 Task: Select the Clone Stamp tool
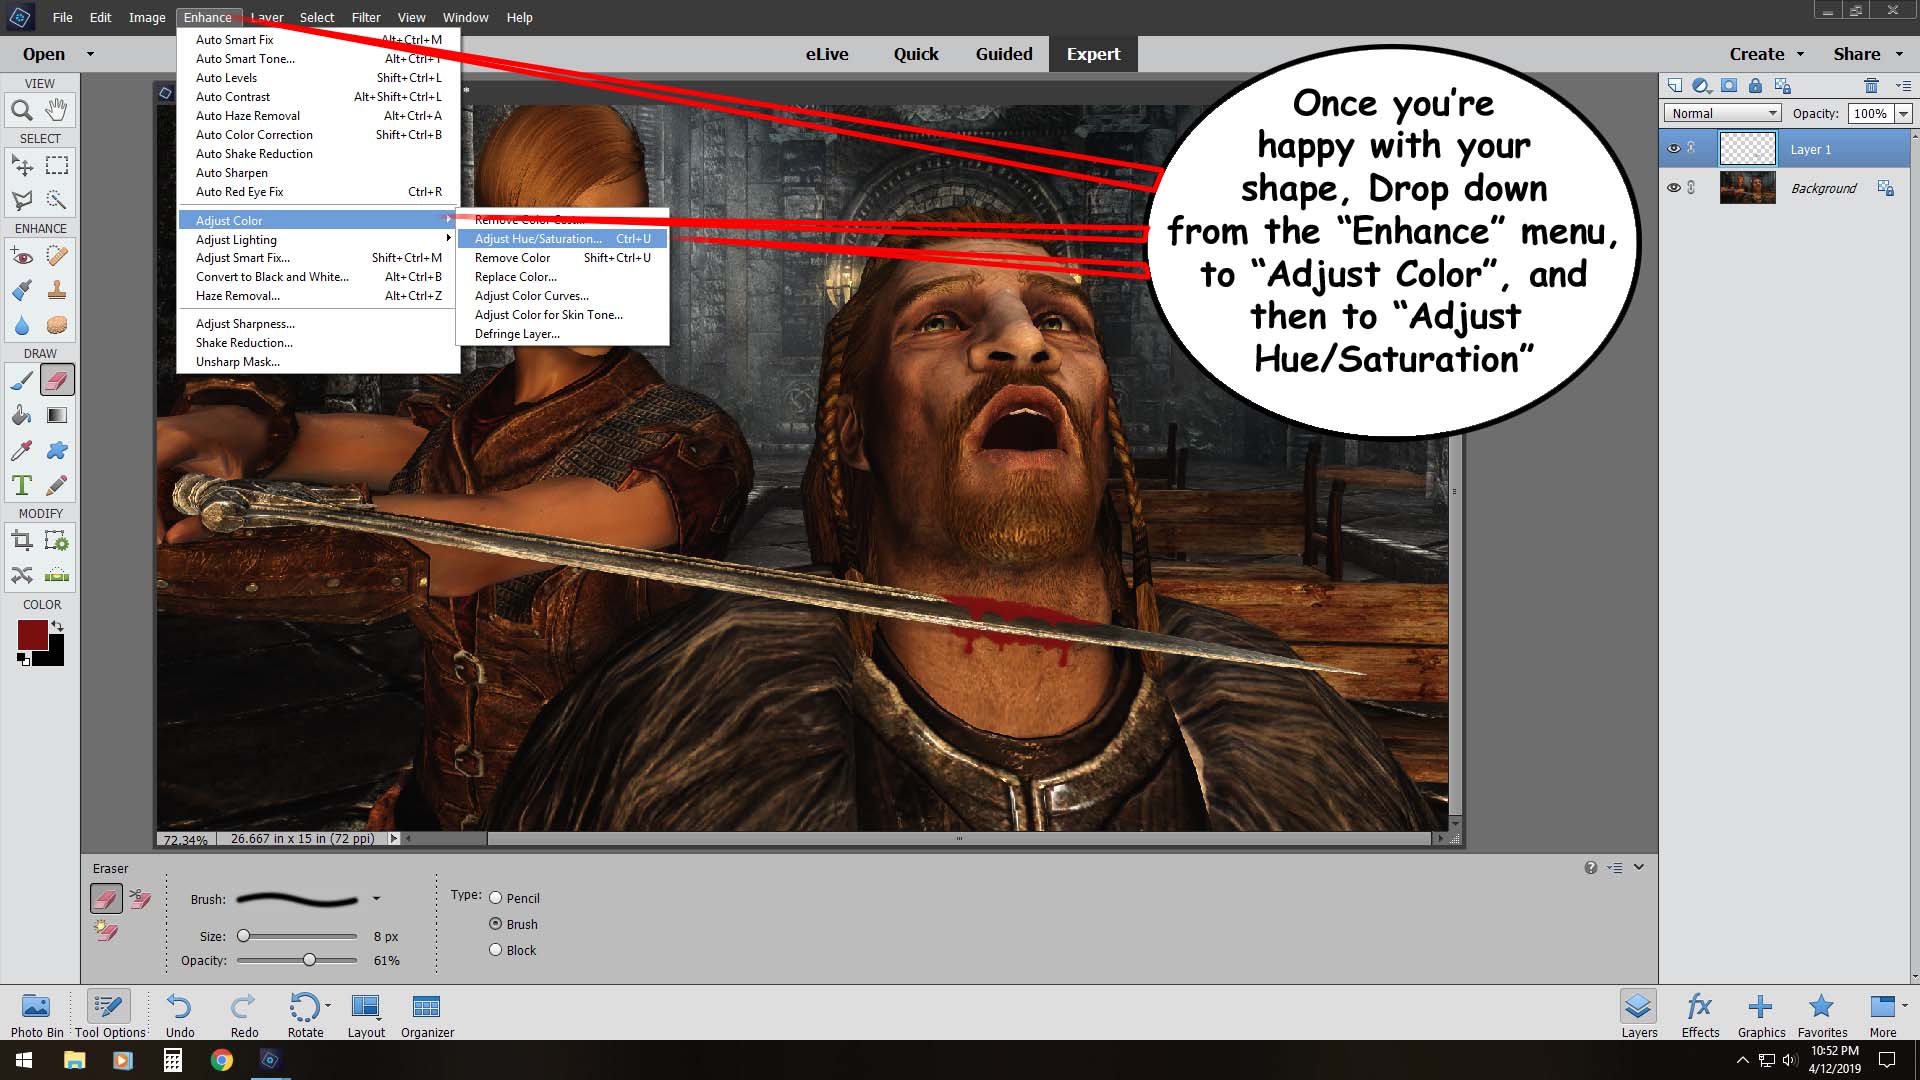(x=57, y=291)
